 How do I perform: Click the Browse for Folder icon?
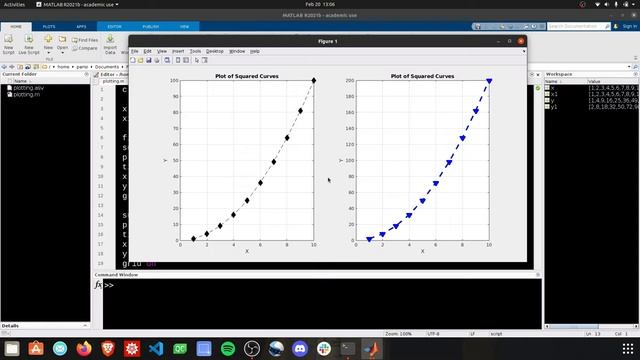click(28, 67)
